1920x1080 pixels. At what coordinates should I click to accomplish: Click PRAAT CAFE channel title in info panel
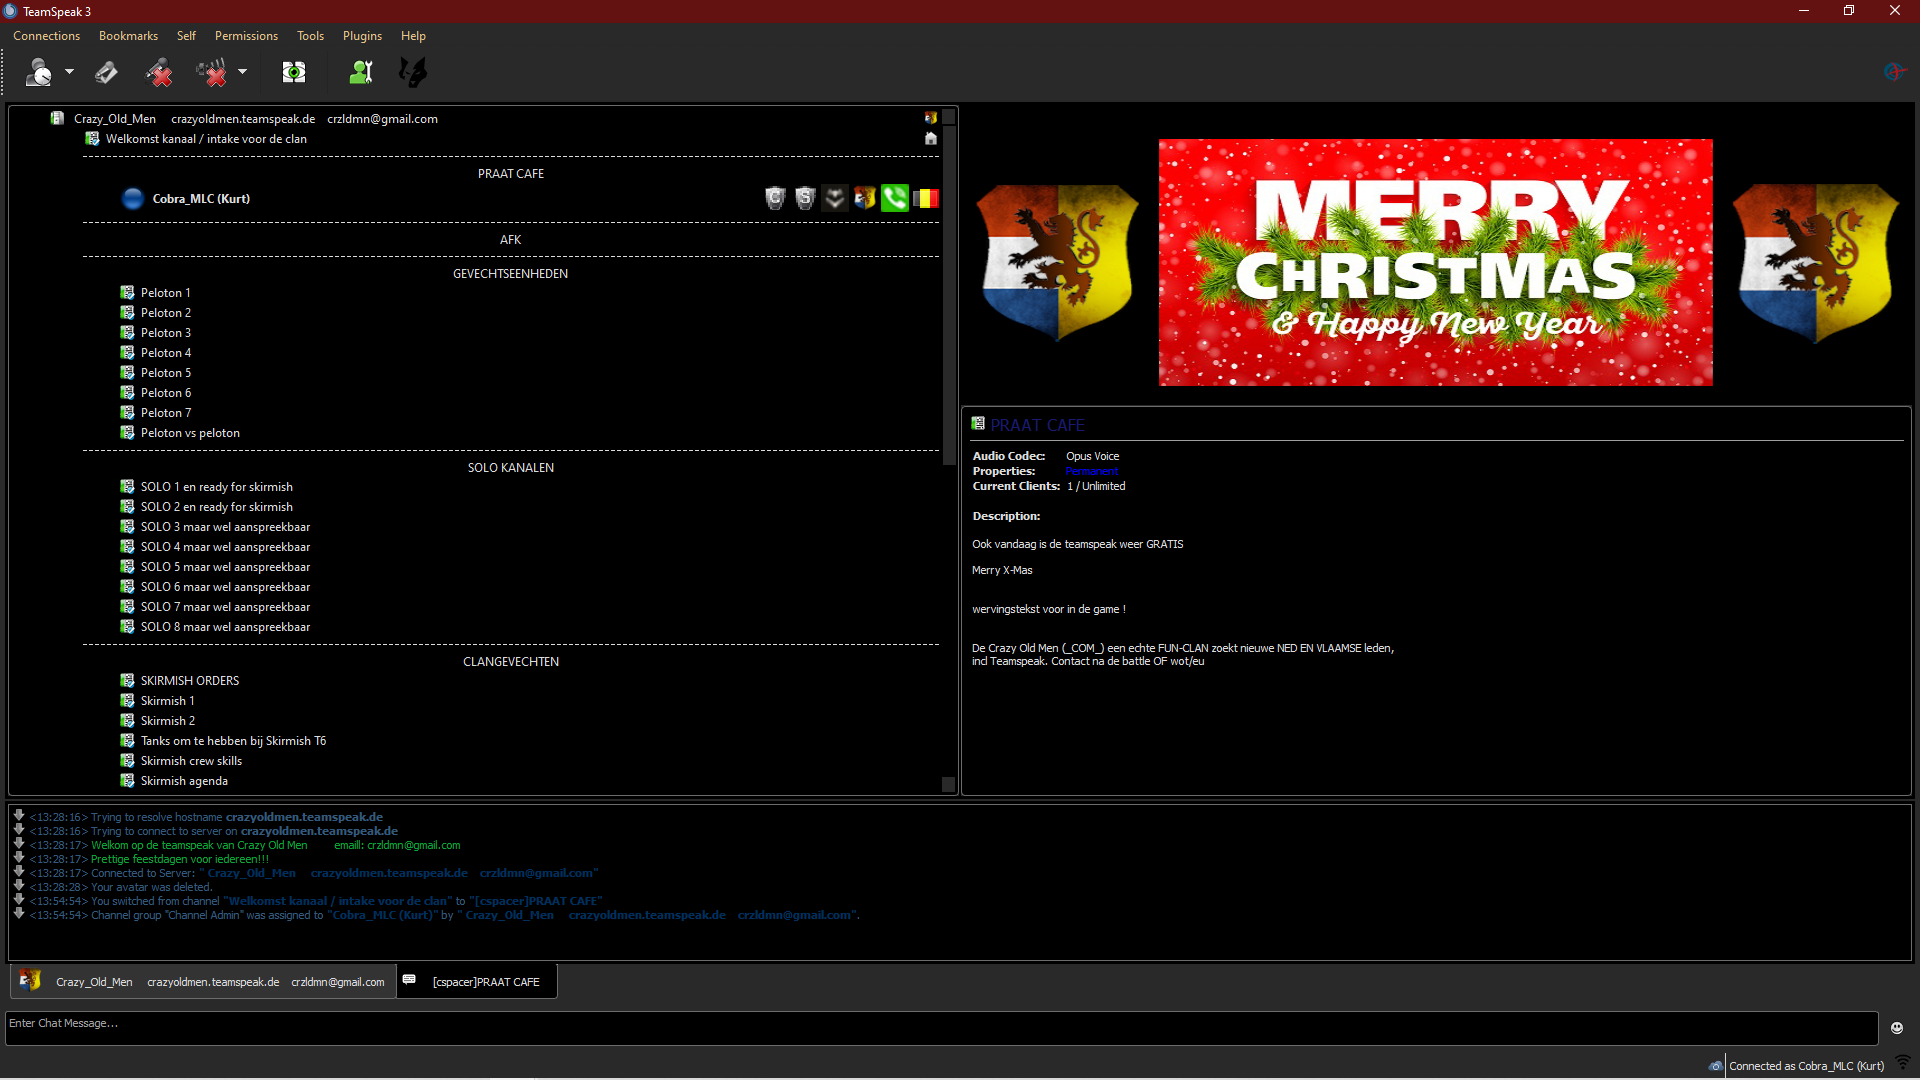pyautogui.click(x=1037, y=426)
